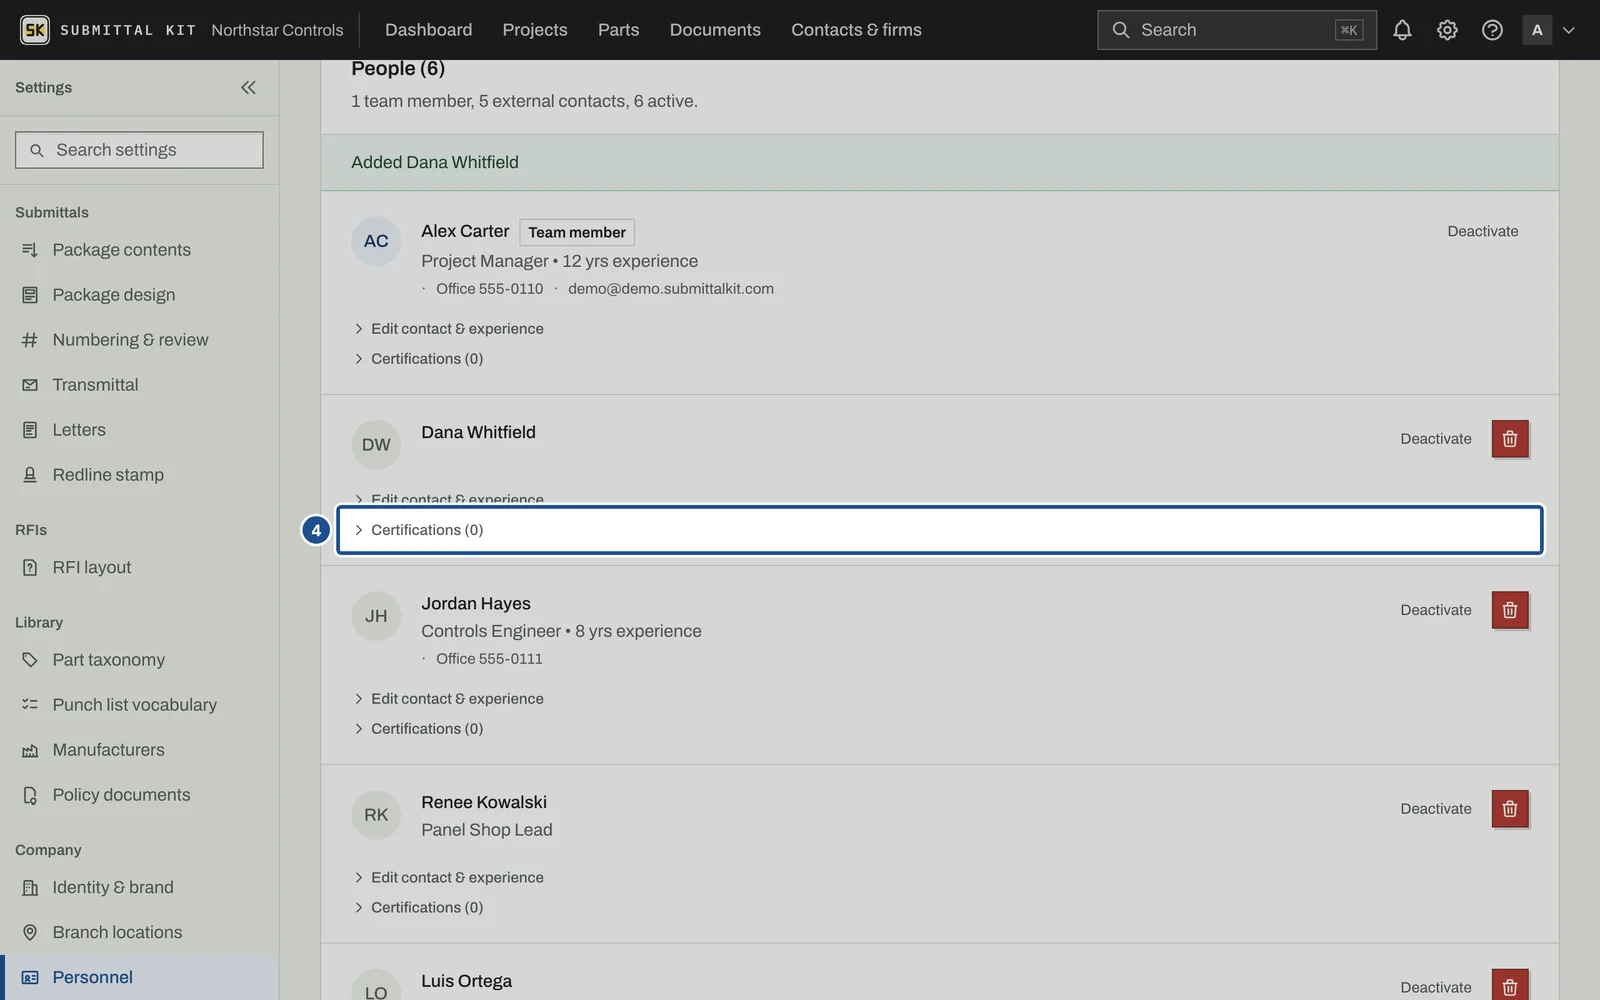The image size is (1600, 1000).
Task: Delete Renee Kowalski with trash icon
Action: [x=1510, y=809]
